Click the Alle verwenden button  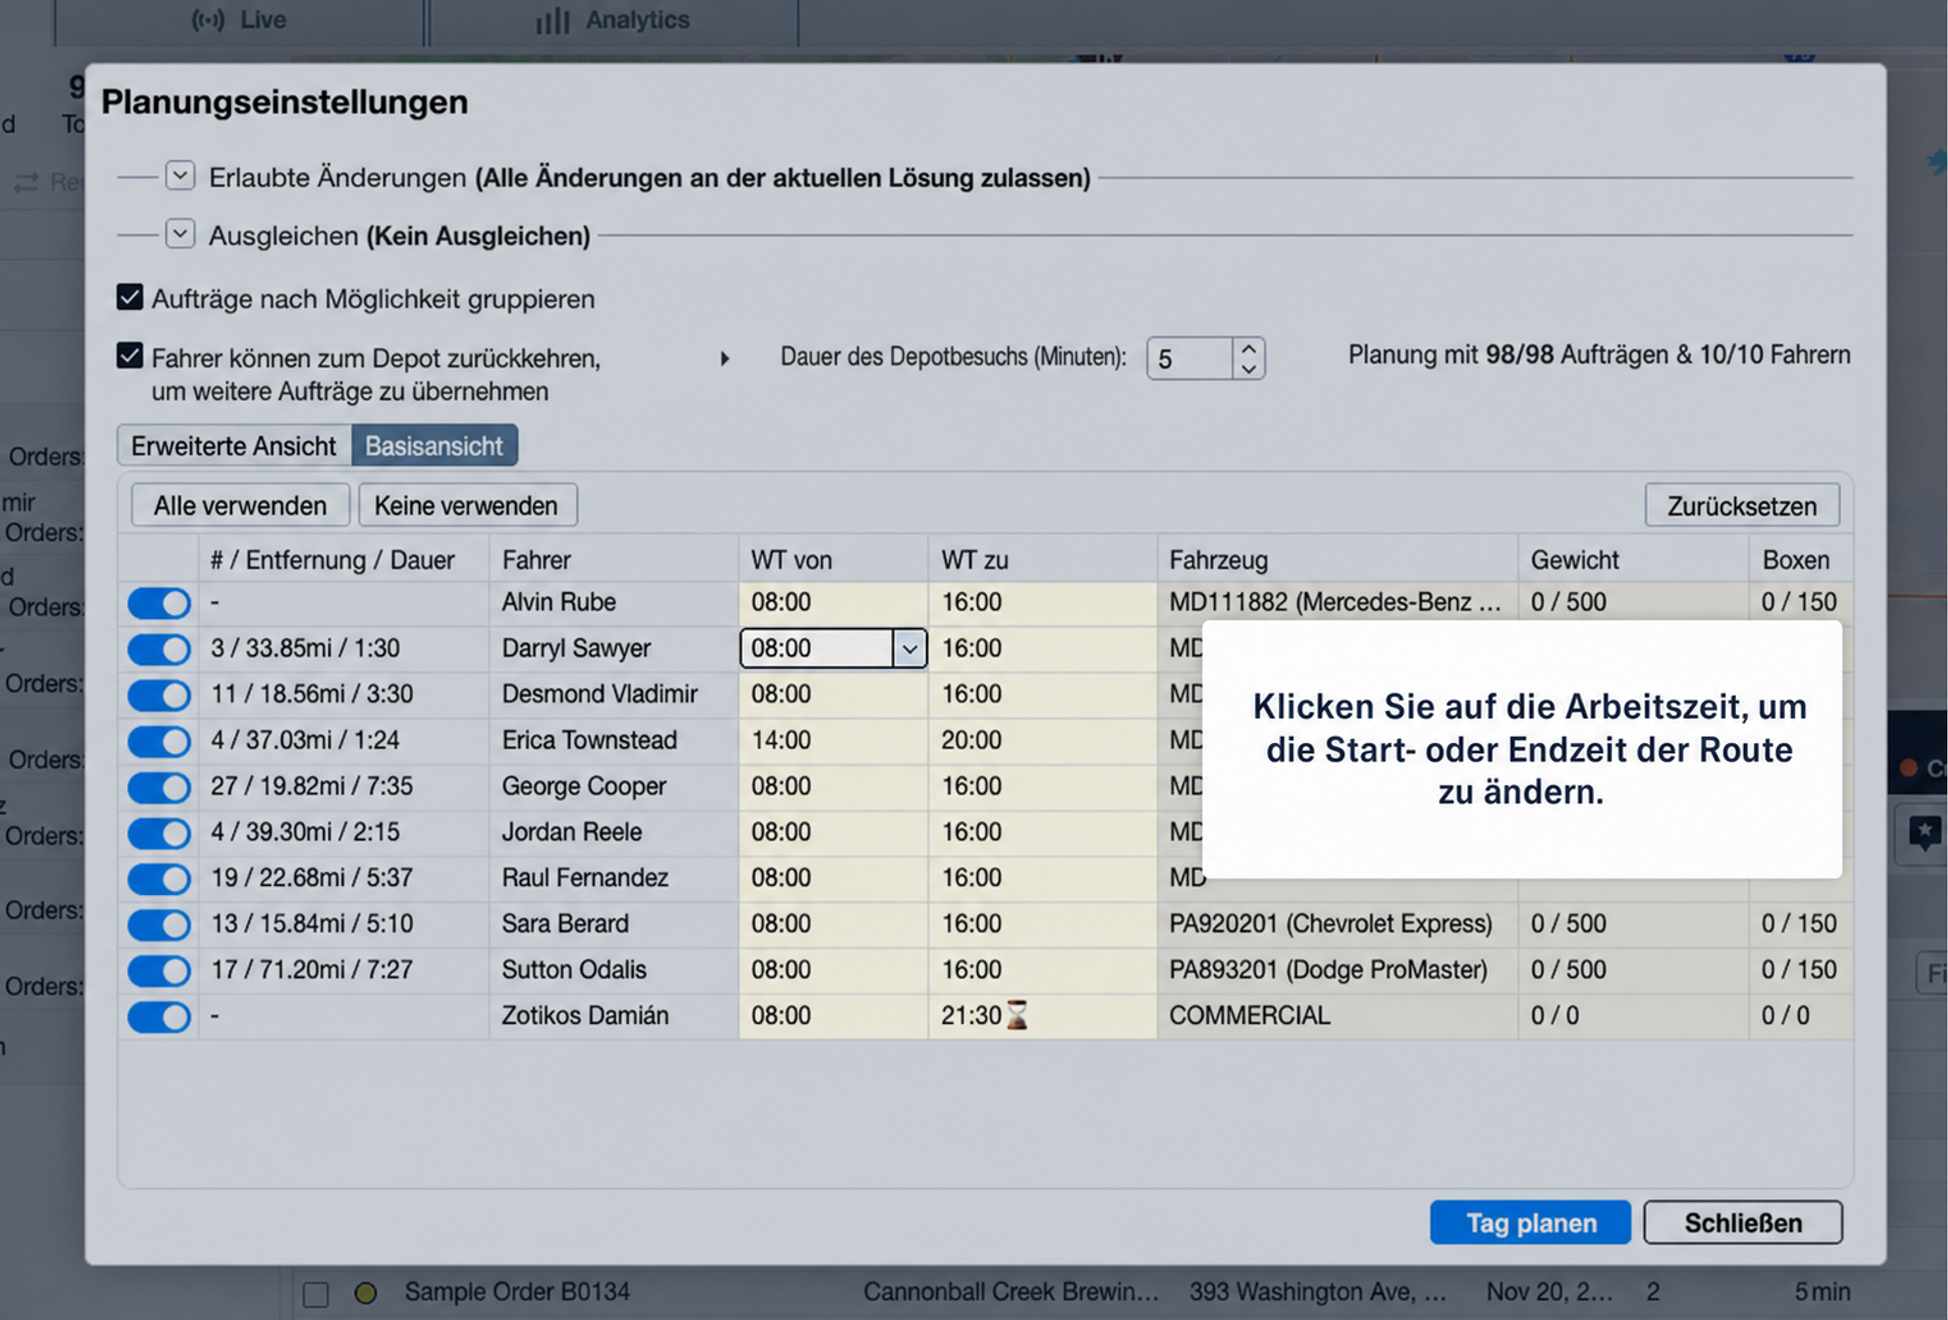click(x=240, y=505)
